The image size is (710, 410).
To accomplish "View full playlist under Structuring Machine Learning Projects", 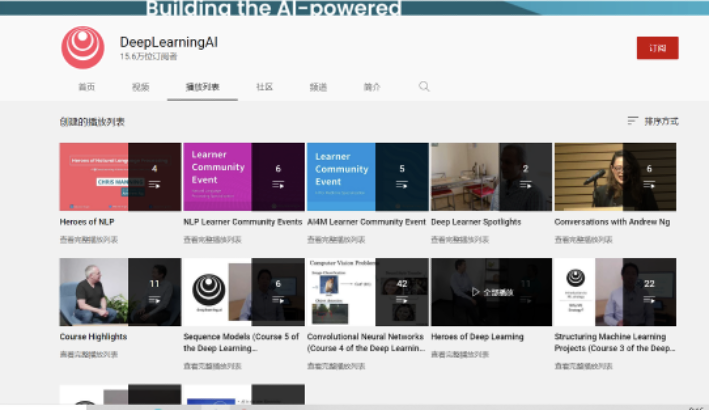I will point(583,366).
